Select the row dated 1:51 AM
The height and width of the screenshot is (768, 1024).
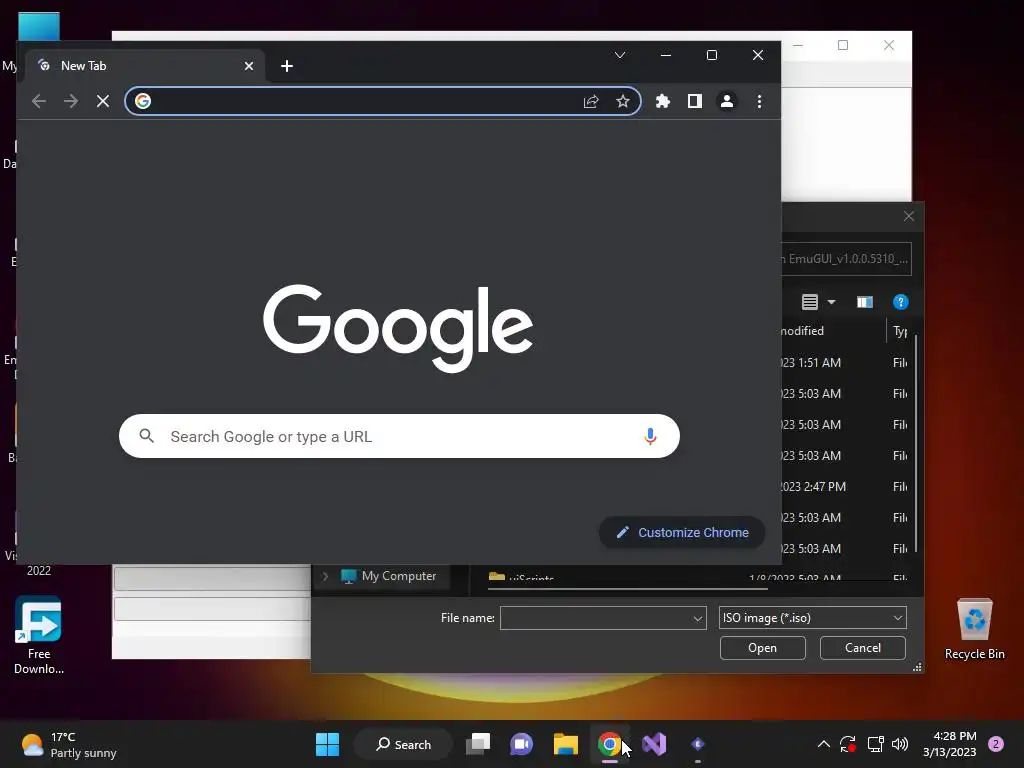(844, 362)
